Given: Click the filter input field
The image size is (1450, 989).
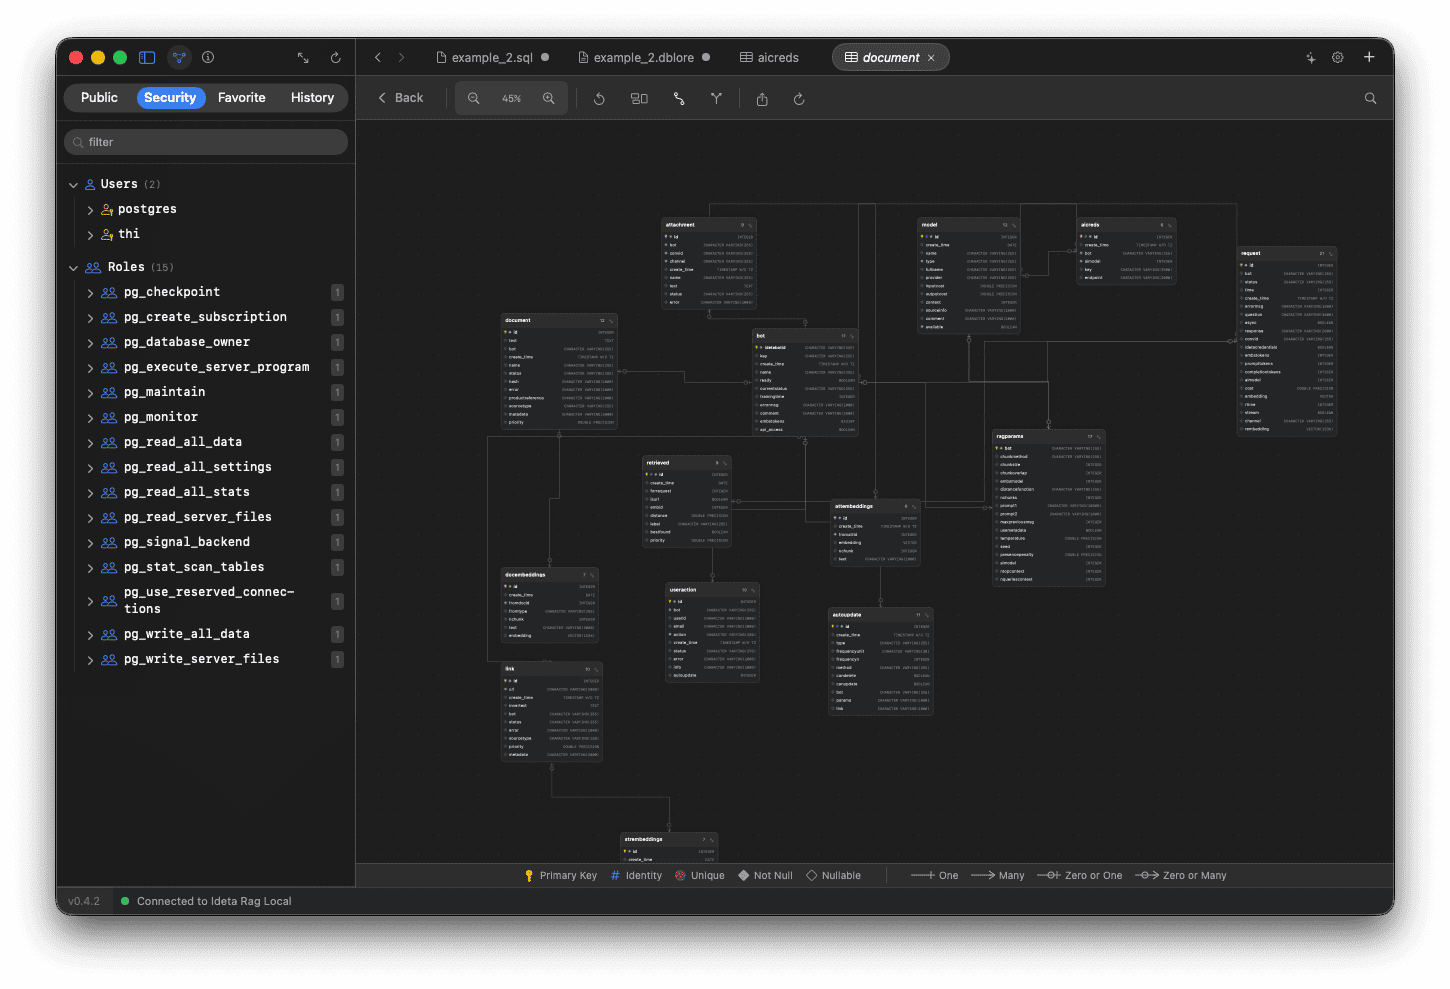Looking at the screenshot, I should click(x=206, y=142).
